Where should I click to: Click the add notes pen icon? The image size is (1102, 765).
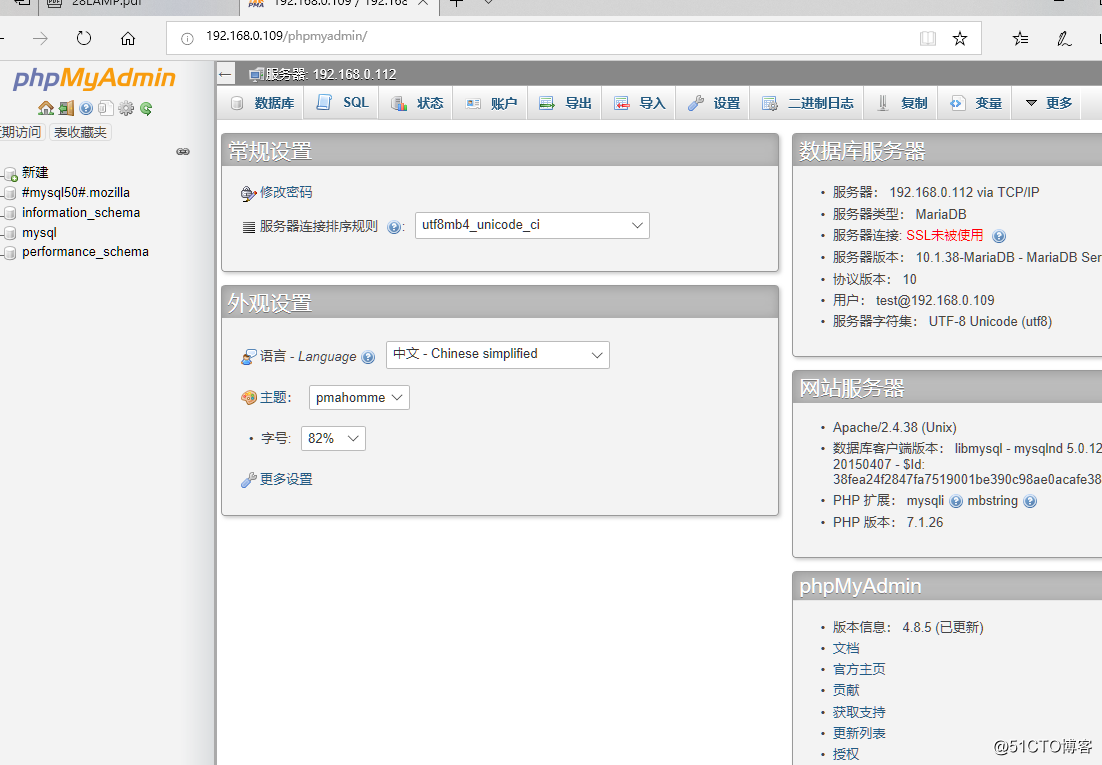[1064, 38]
